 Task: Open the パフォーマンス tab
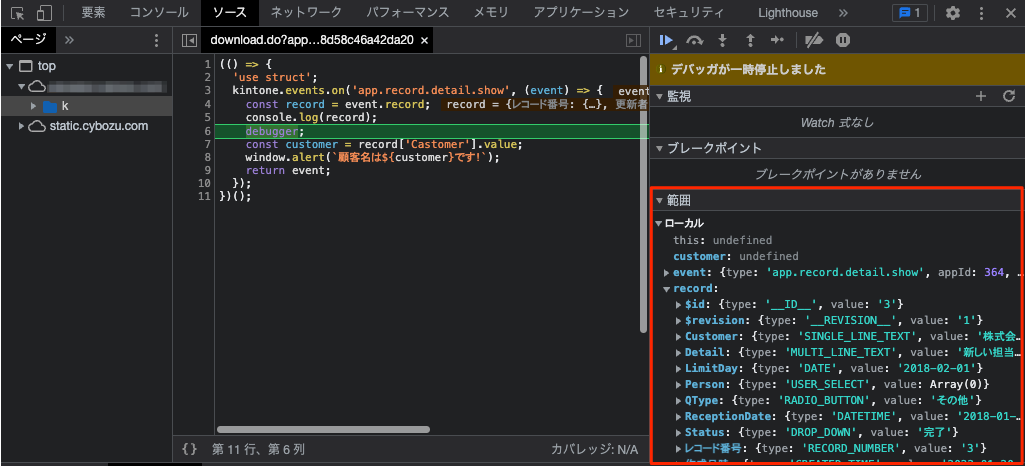(407, 12)
